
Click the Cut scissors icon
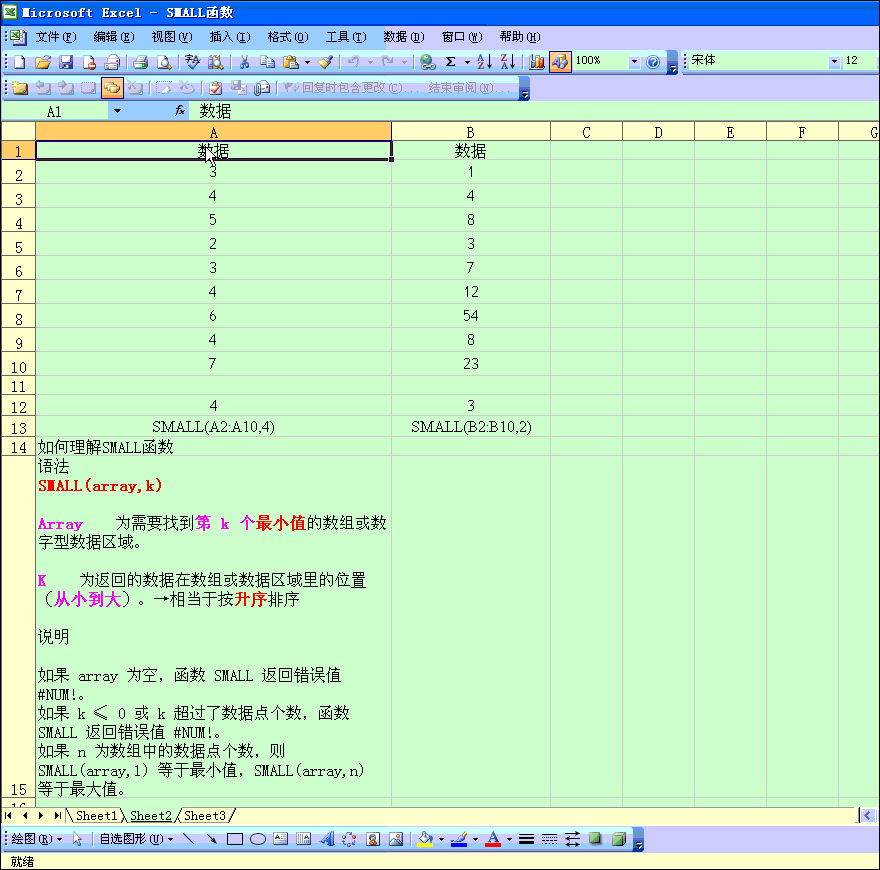point(243,62)
